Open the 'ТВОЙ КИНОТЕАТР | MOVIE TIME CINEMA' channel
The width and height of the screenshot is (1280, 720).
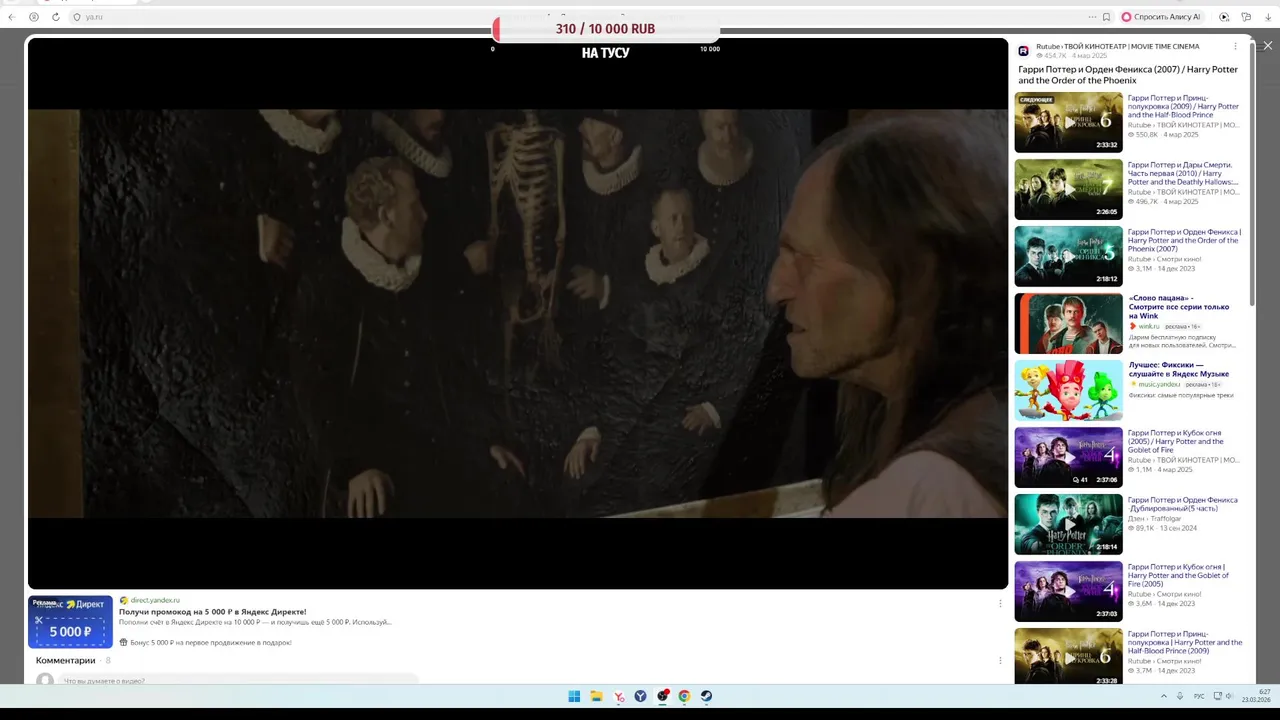[1131, 46]
